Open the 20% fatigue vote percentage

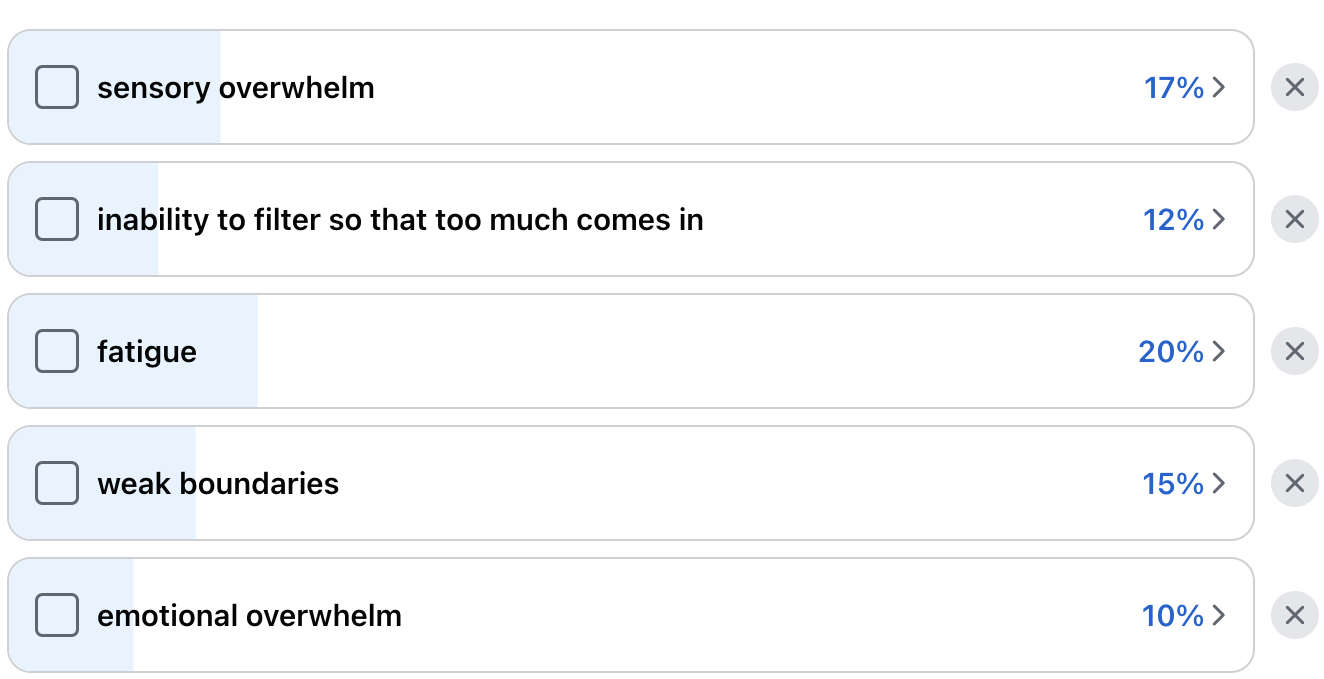coord(1170,351)
